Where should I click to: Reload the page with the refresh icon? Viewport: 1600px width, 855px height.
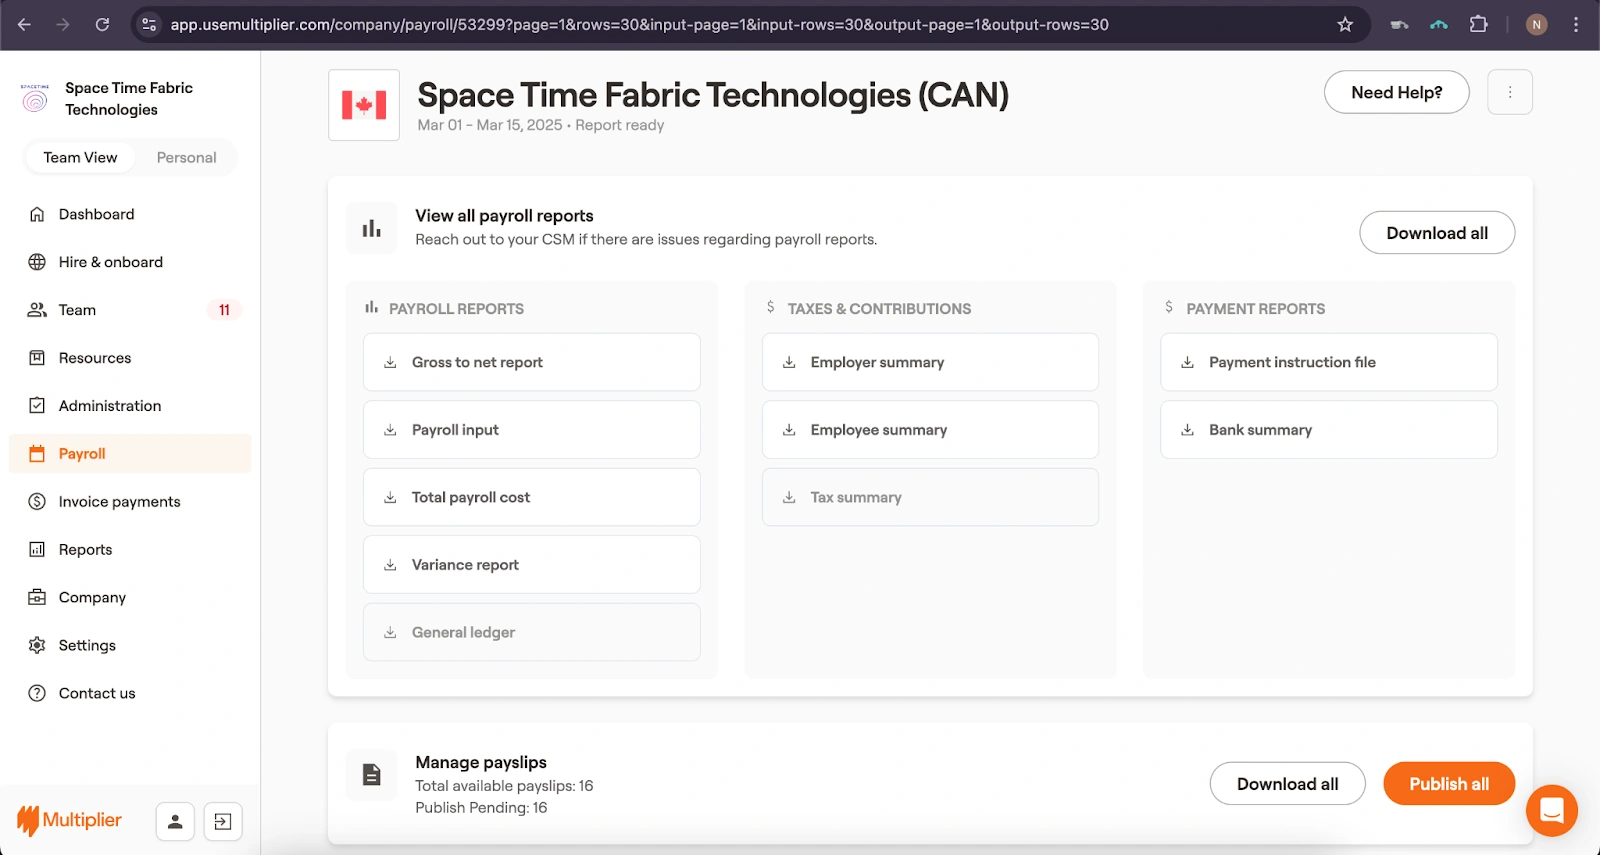102,24
